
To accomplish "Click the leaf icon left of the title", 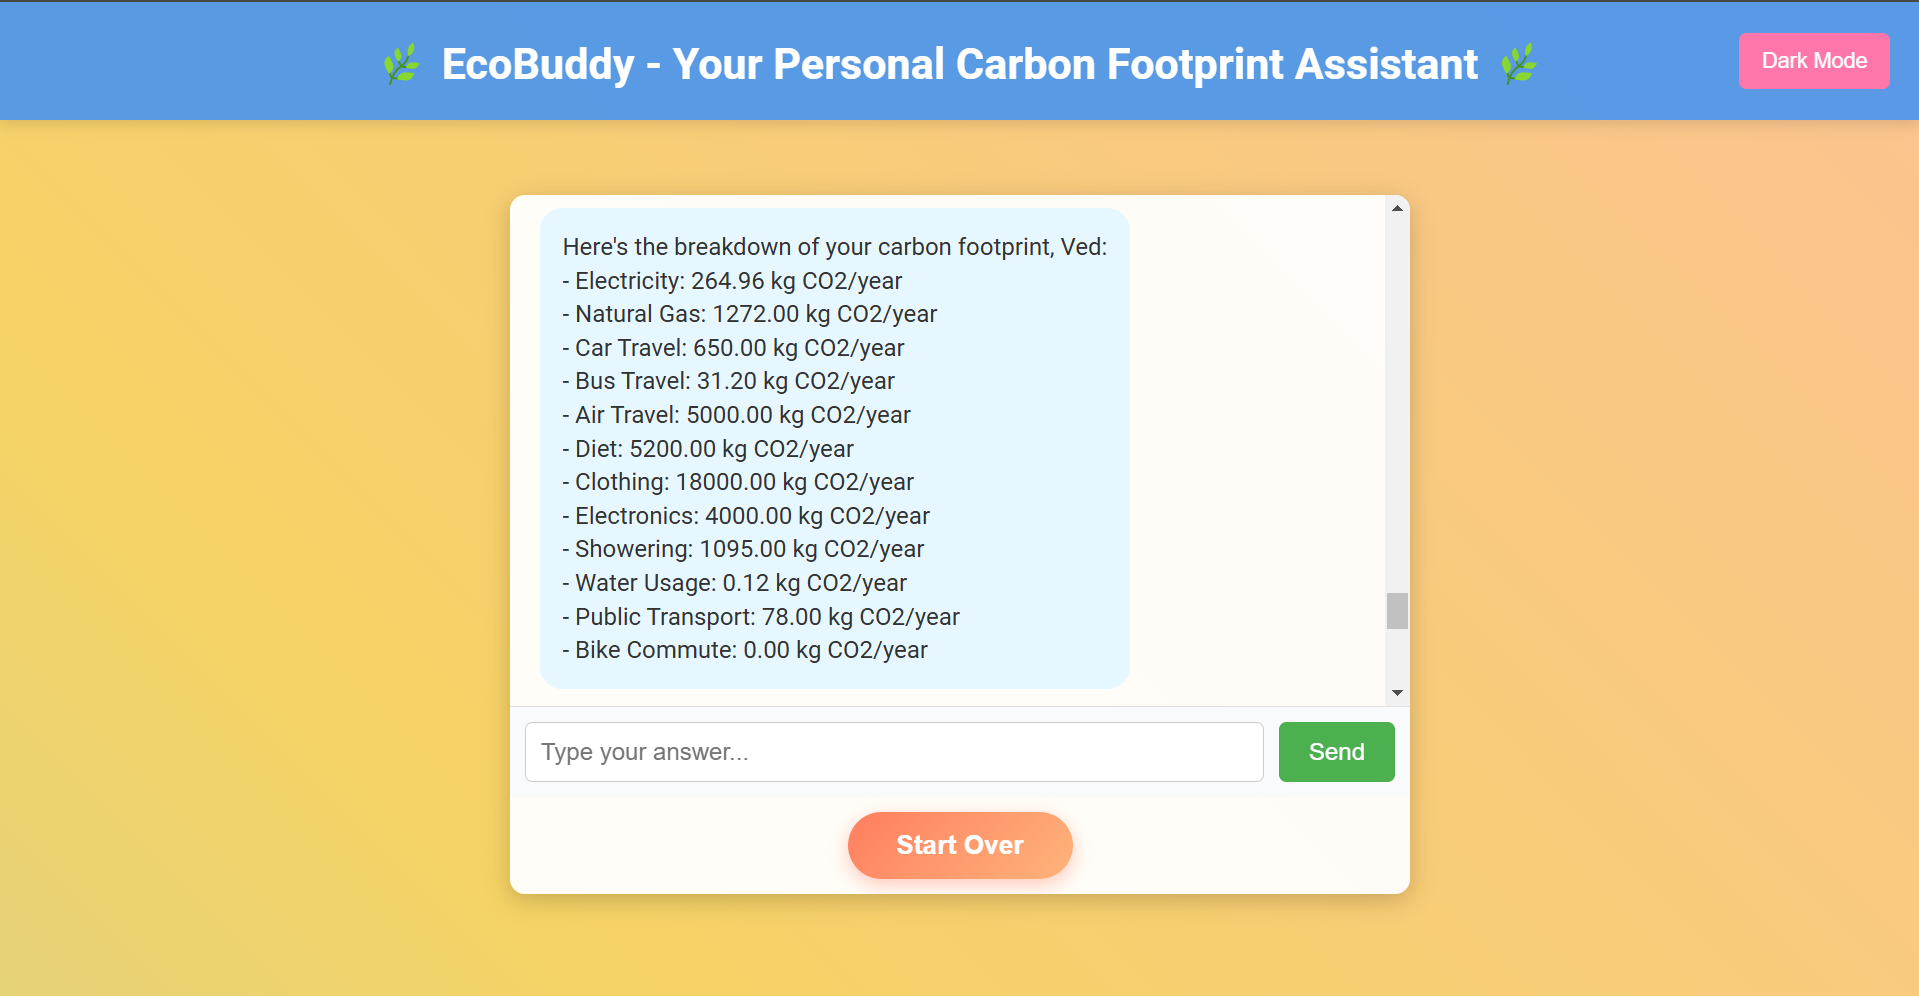I will pyautogui.click(x=402, y=64).
